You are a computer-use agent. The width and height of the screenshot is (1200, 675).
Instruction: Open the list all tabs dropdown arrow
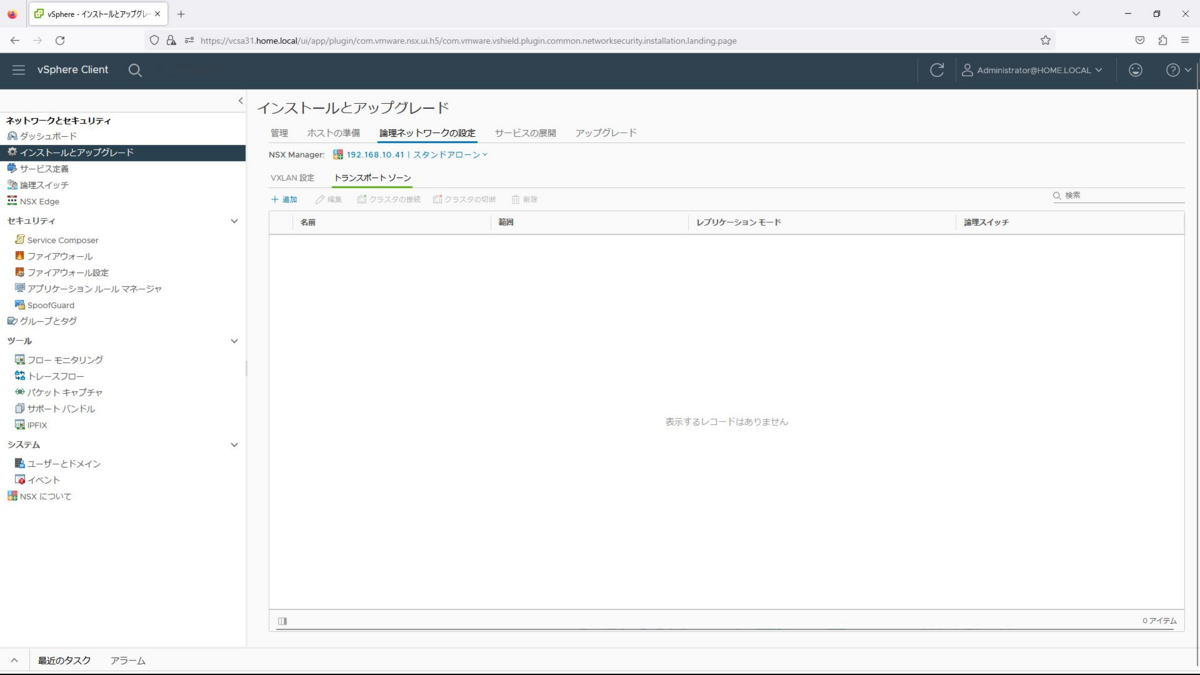[1076, 14]
